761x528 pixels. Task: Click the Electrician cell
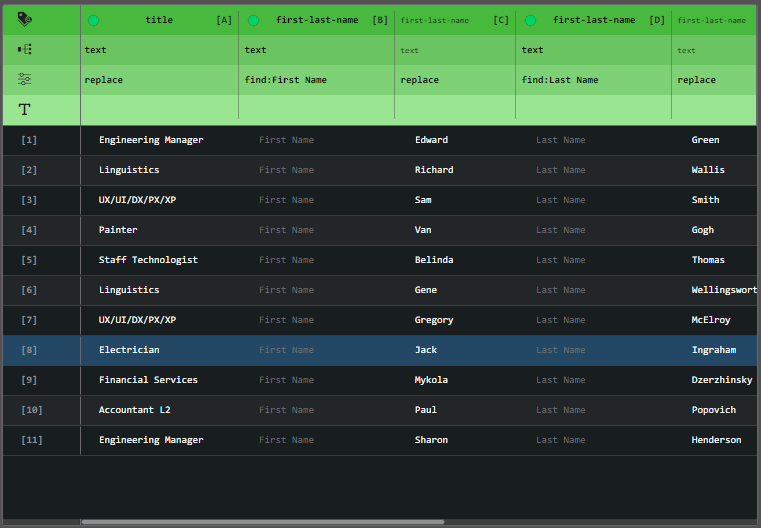[129, 350]
